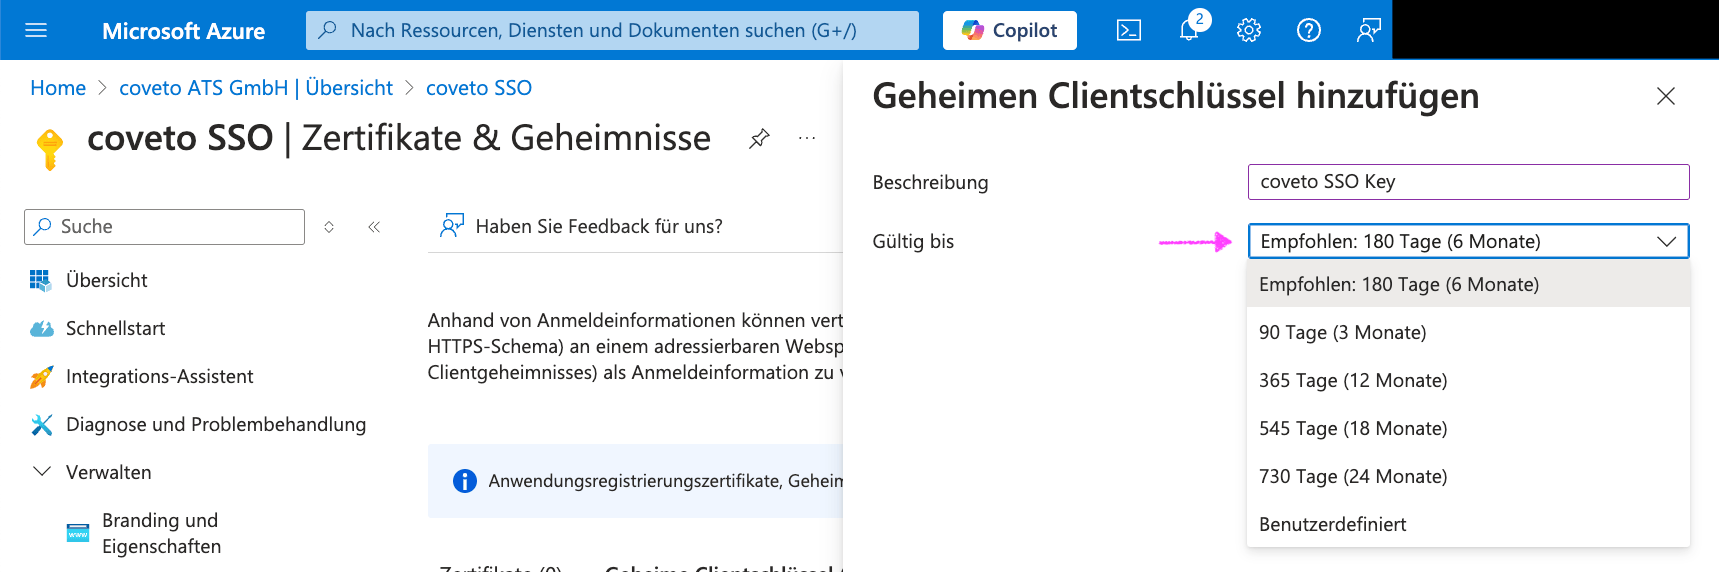Open the feedback icon in top bar
Screen dimensions: 1719x572
1369,30
